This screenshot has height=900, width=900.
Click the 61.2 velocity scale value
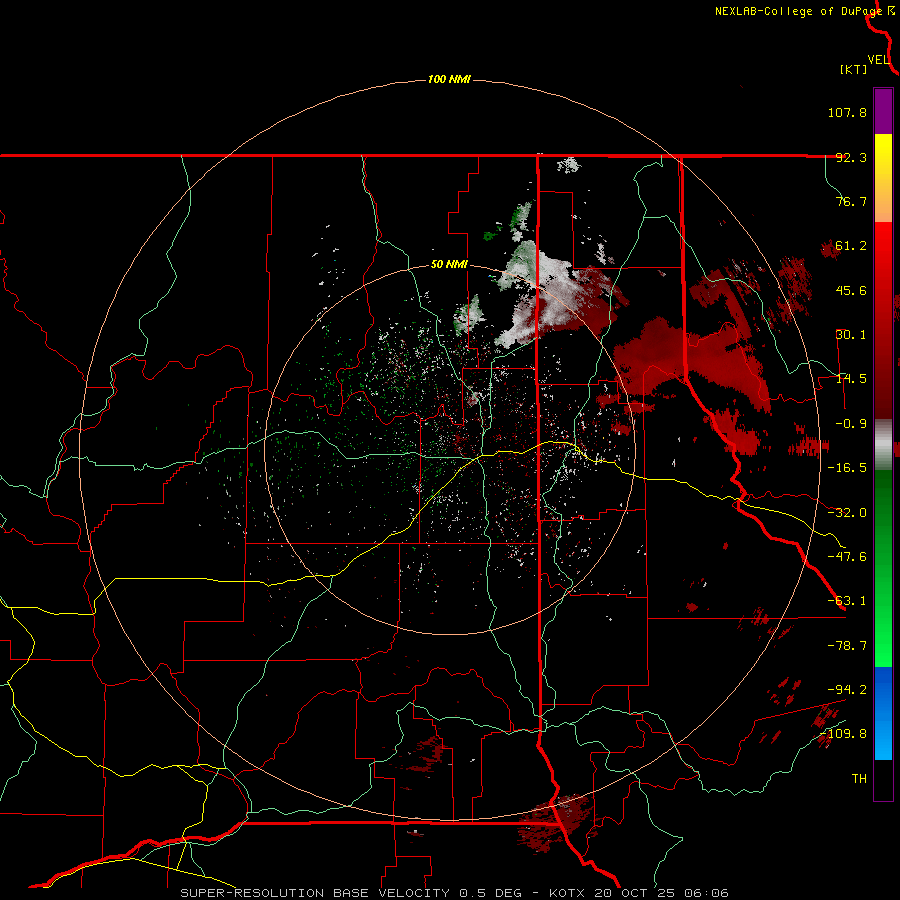[851, 246]
